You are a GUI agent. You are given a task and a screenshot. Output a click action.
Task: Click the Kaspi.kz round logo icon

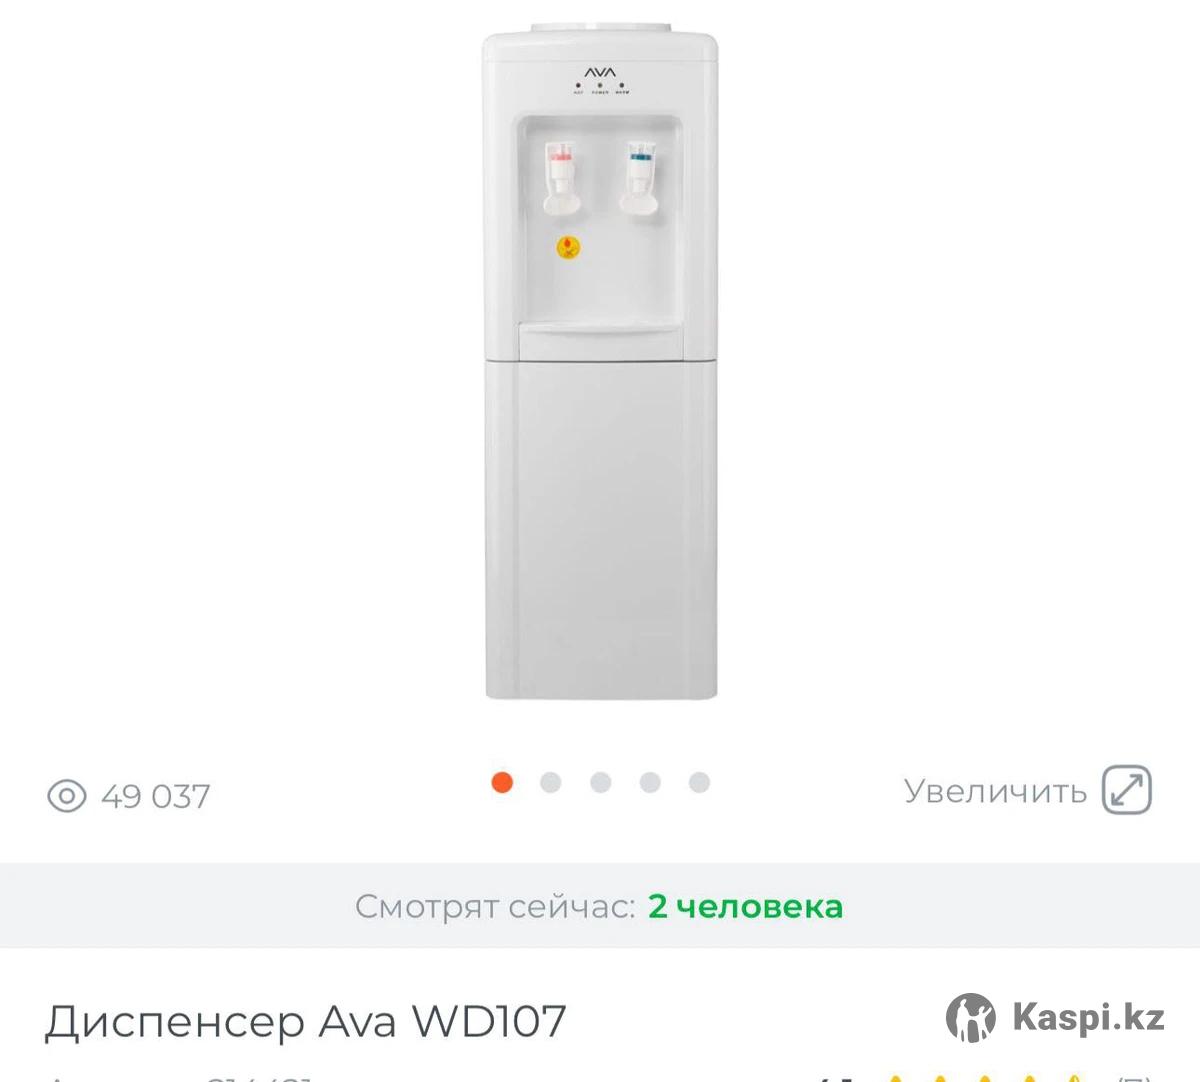[971, 1018]
